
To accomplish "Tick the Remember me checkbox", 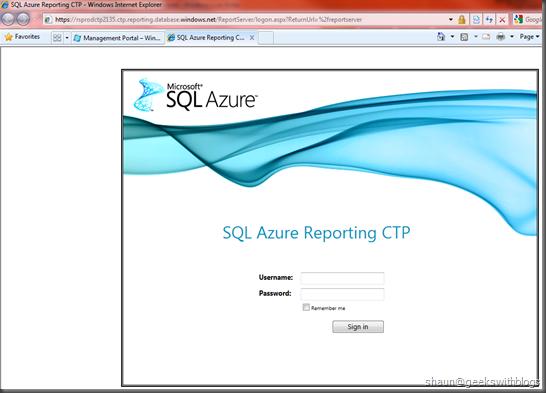I will (x=306, y=307).
